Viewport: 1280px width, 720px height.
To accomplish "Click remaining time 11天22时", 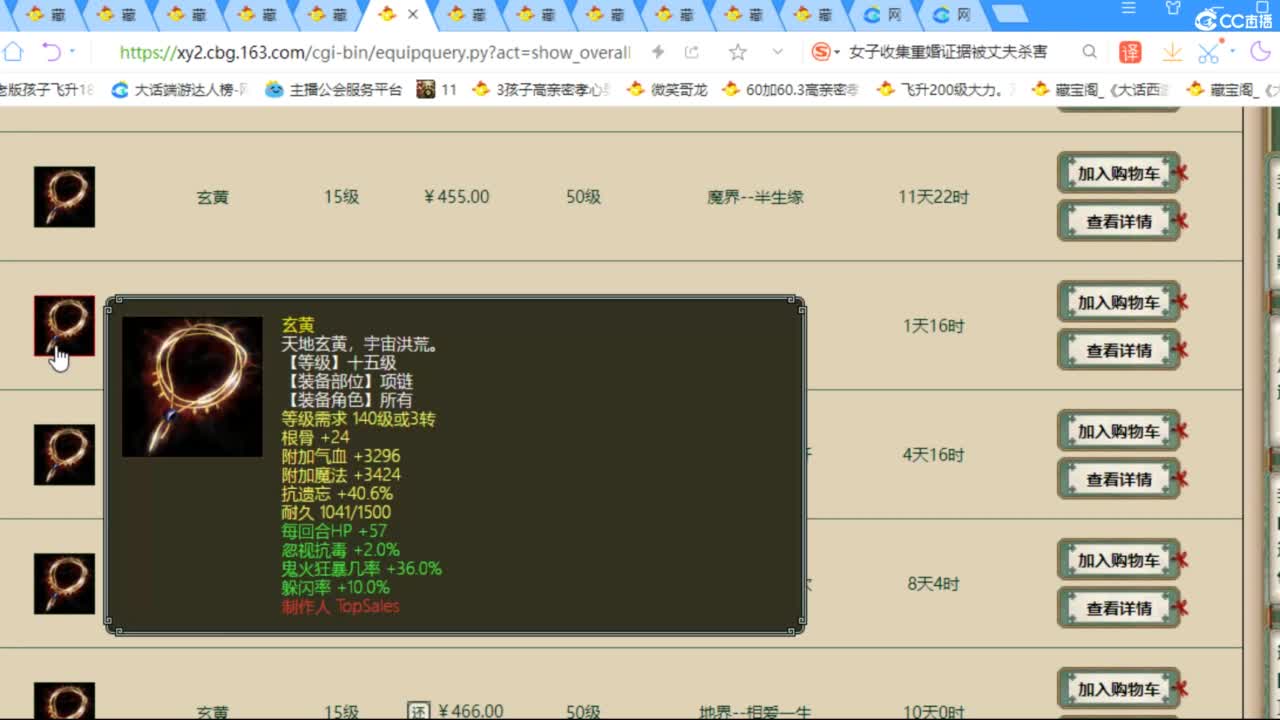I will 933,197.
